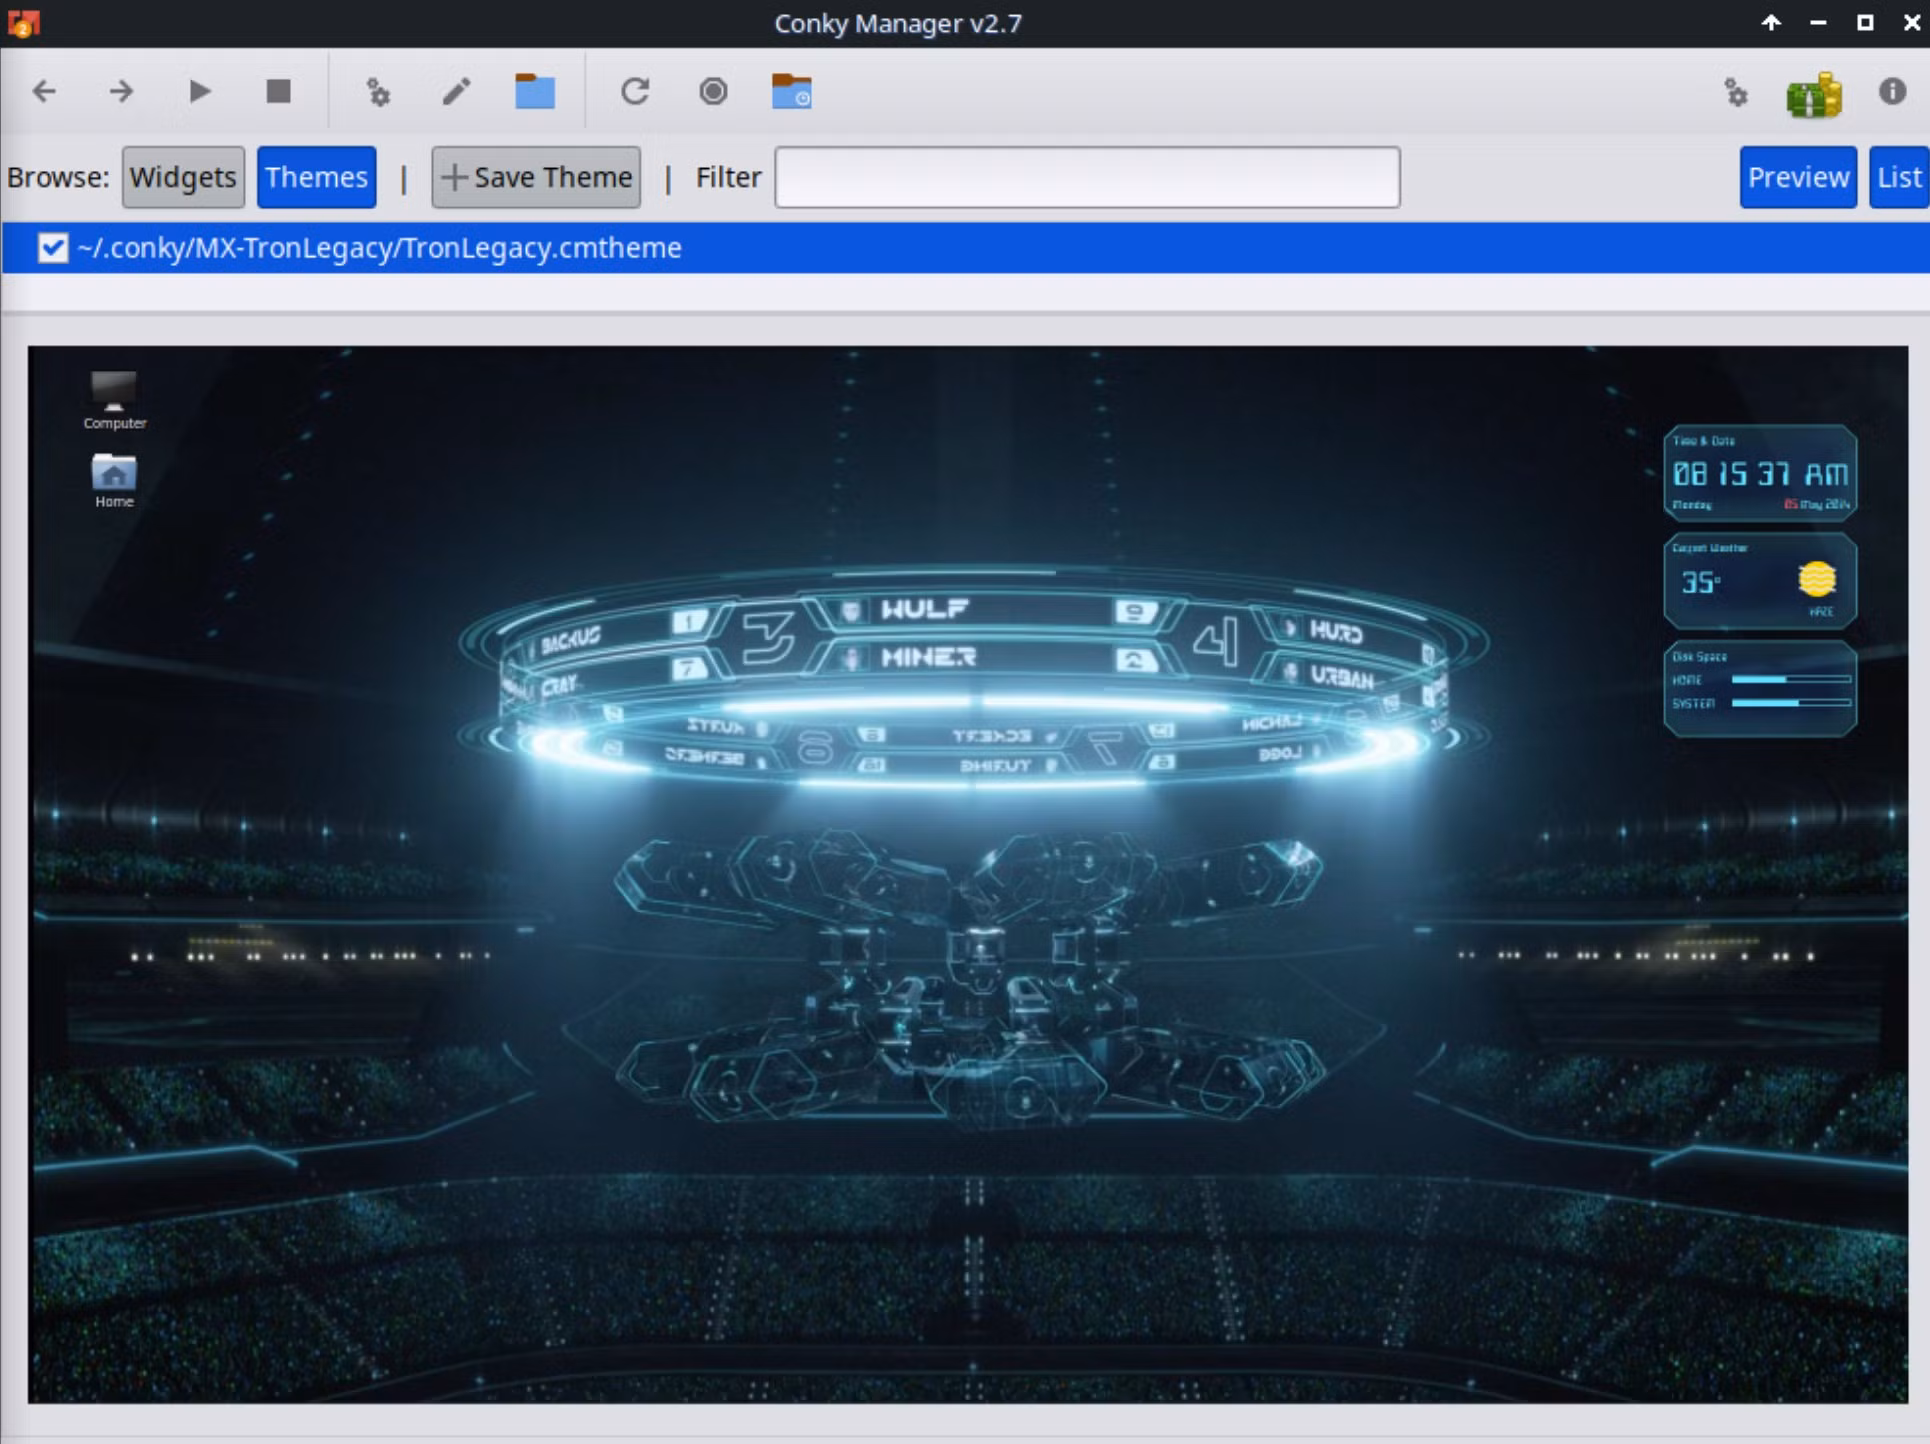Open application settings gears at right
The height and width of the screenshot is (1444, 1930).
pyautogui.click(x=1737, y=93)
